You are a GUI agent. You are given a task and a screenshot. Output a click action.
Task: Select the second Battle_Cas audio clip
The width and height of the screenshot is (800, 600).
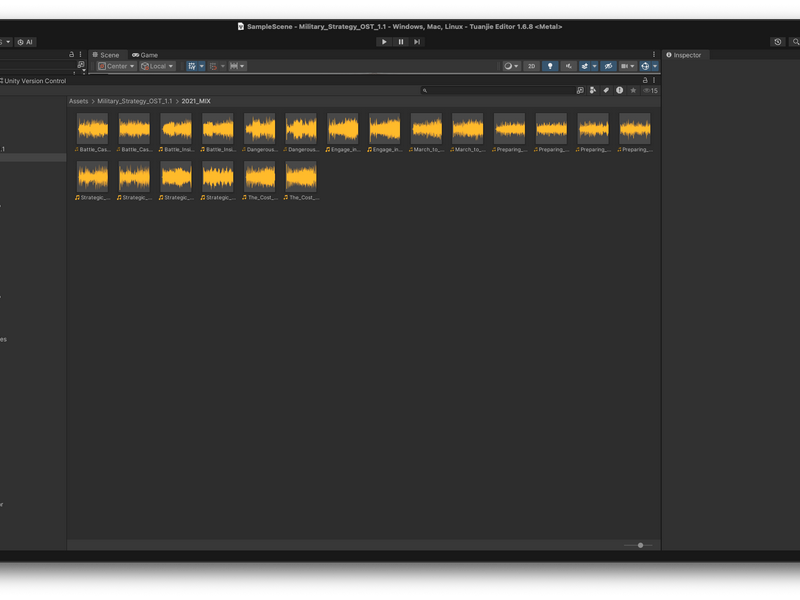click(134, 133)
